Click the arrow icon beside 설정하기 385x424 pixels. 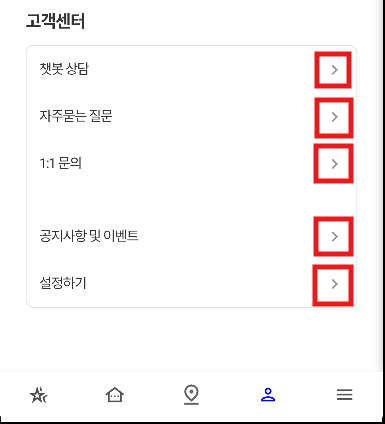(335, 284)
